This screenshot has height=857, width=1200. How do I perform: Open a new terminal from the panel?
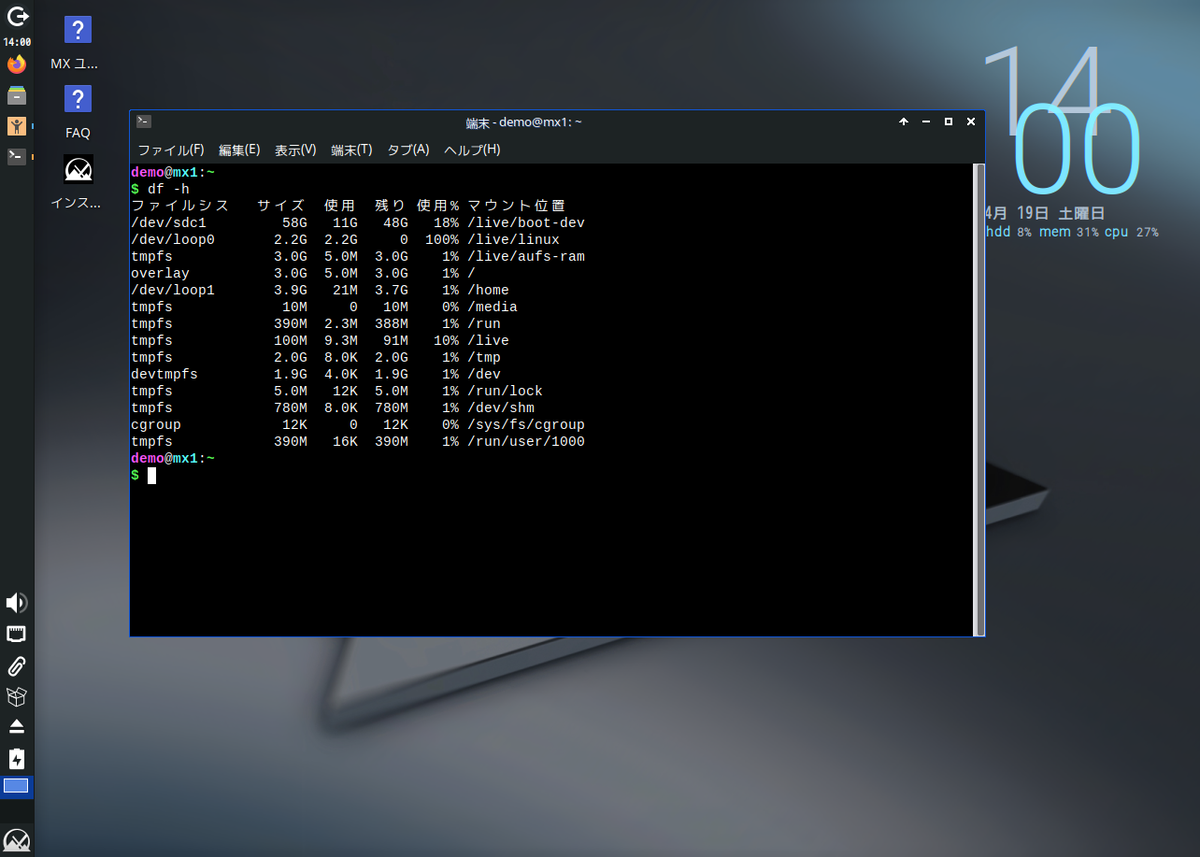click(x=17, y=157)
